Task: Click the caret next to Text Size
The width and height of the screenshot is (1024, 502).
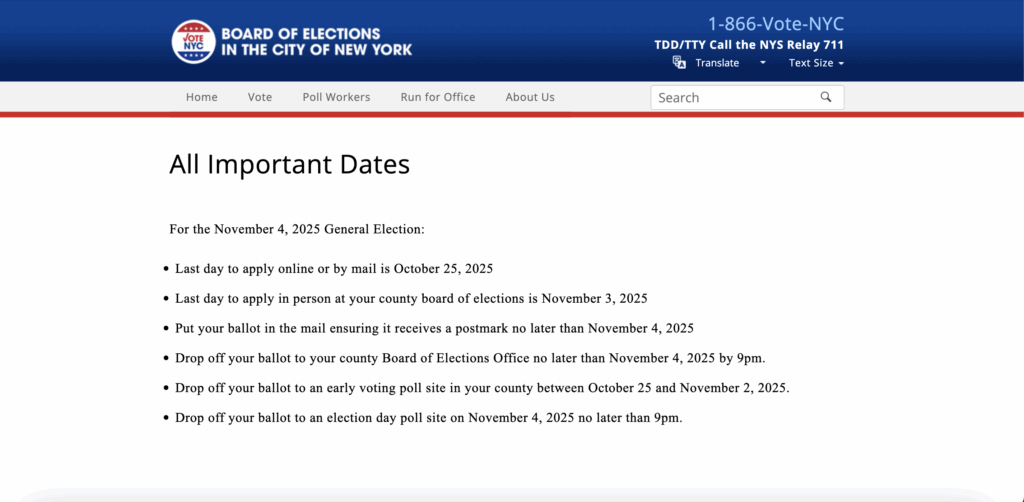Action: tap(841, 63)
